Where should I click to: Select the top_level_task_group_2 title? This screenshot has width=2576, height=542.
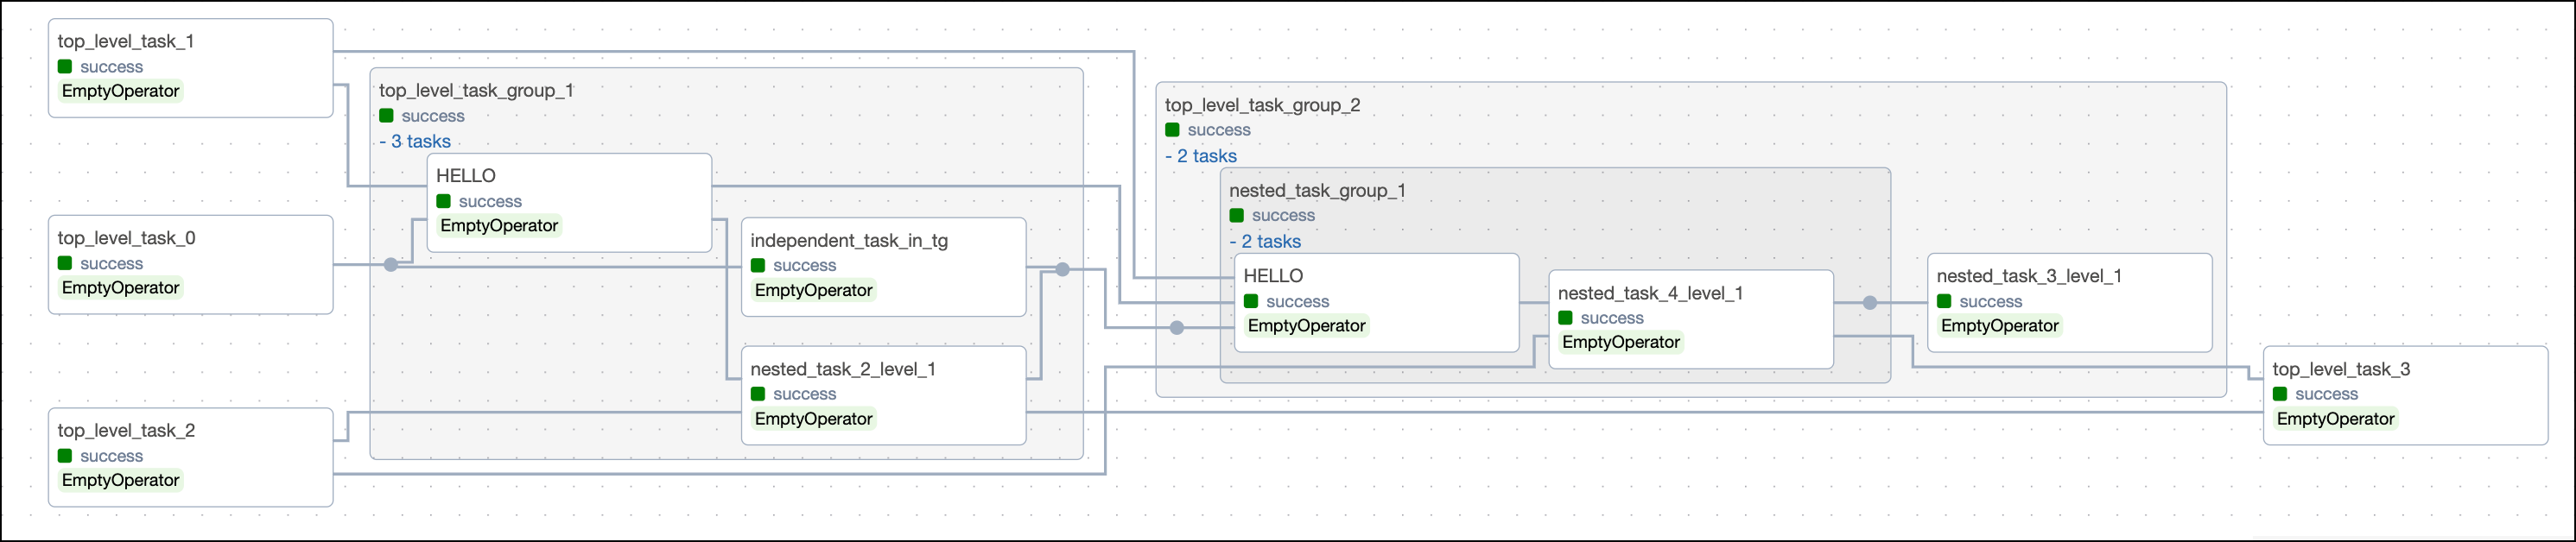[1262, 105]
